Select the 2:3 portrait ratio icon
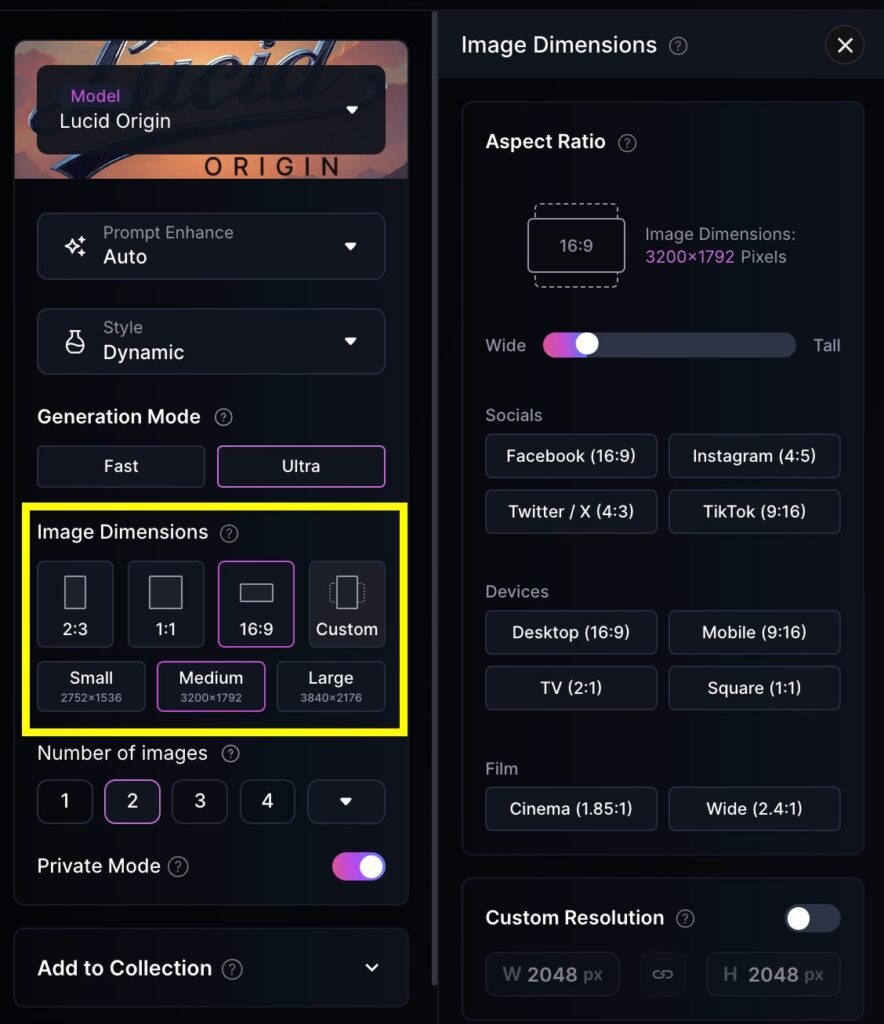The image size is (884, 1024). (75, 604)
